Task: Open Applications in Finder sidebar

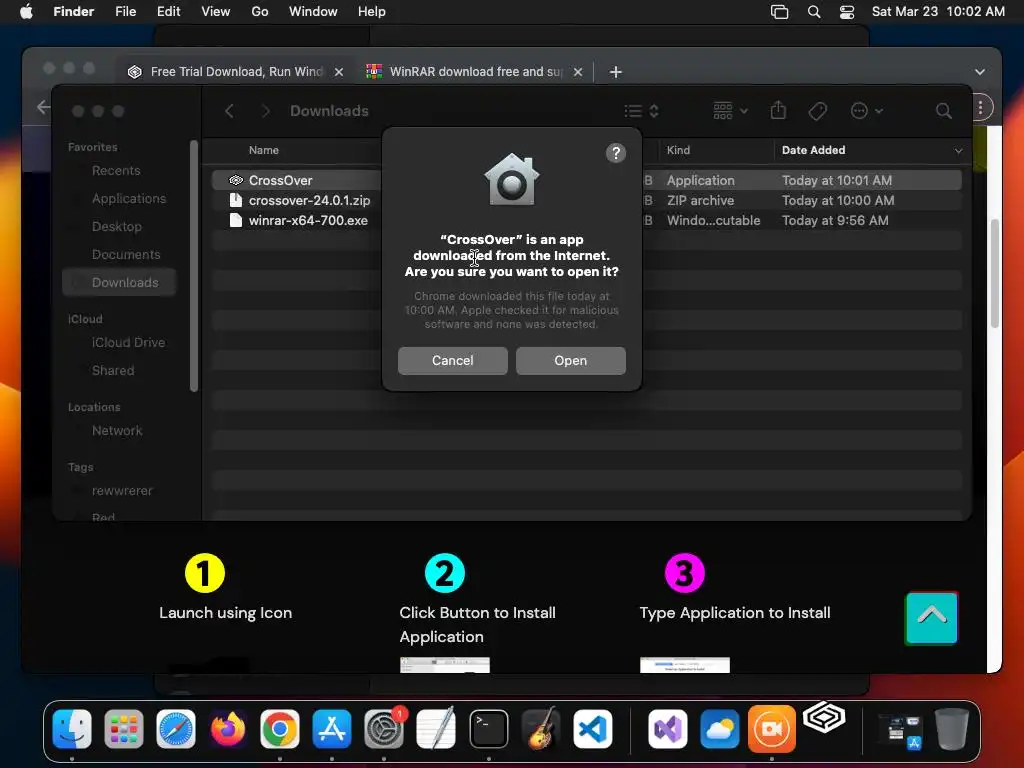Action: point(129,199)
